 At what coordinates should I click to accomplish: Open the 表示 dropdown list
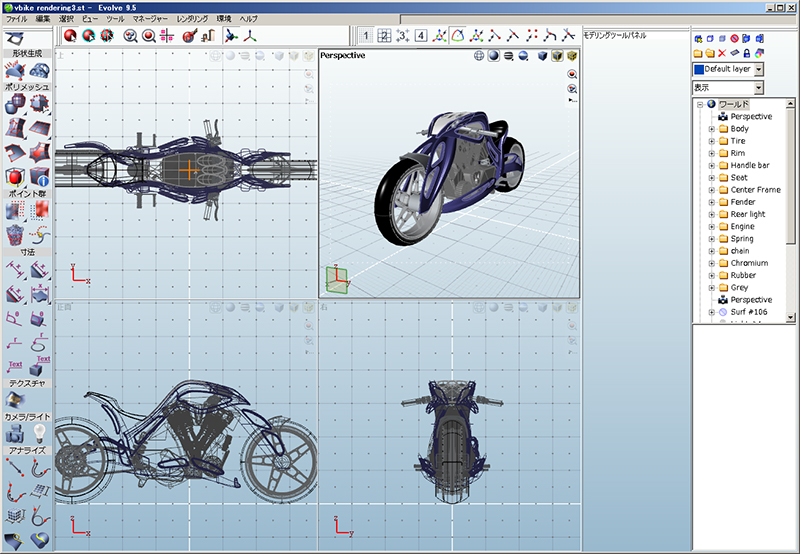coord(758,88)
